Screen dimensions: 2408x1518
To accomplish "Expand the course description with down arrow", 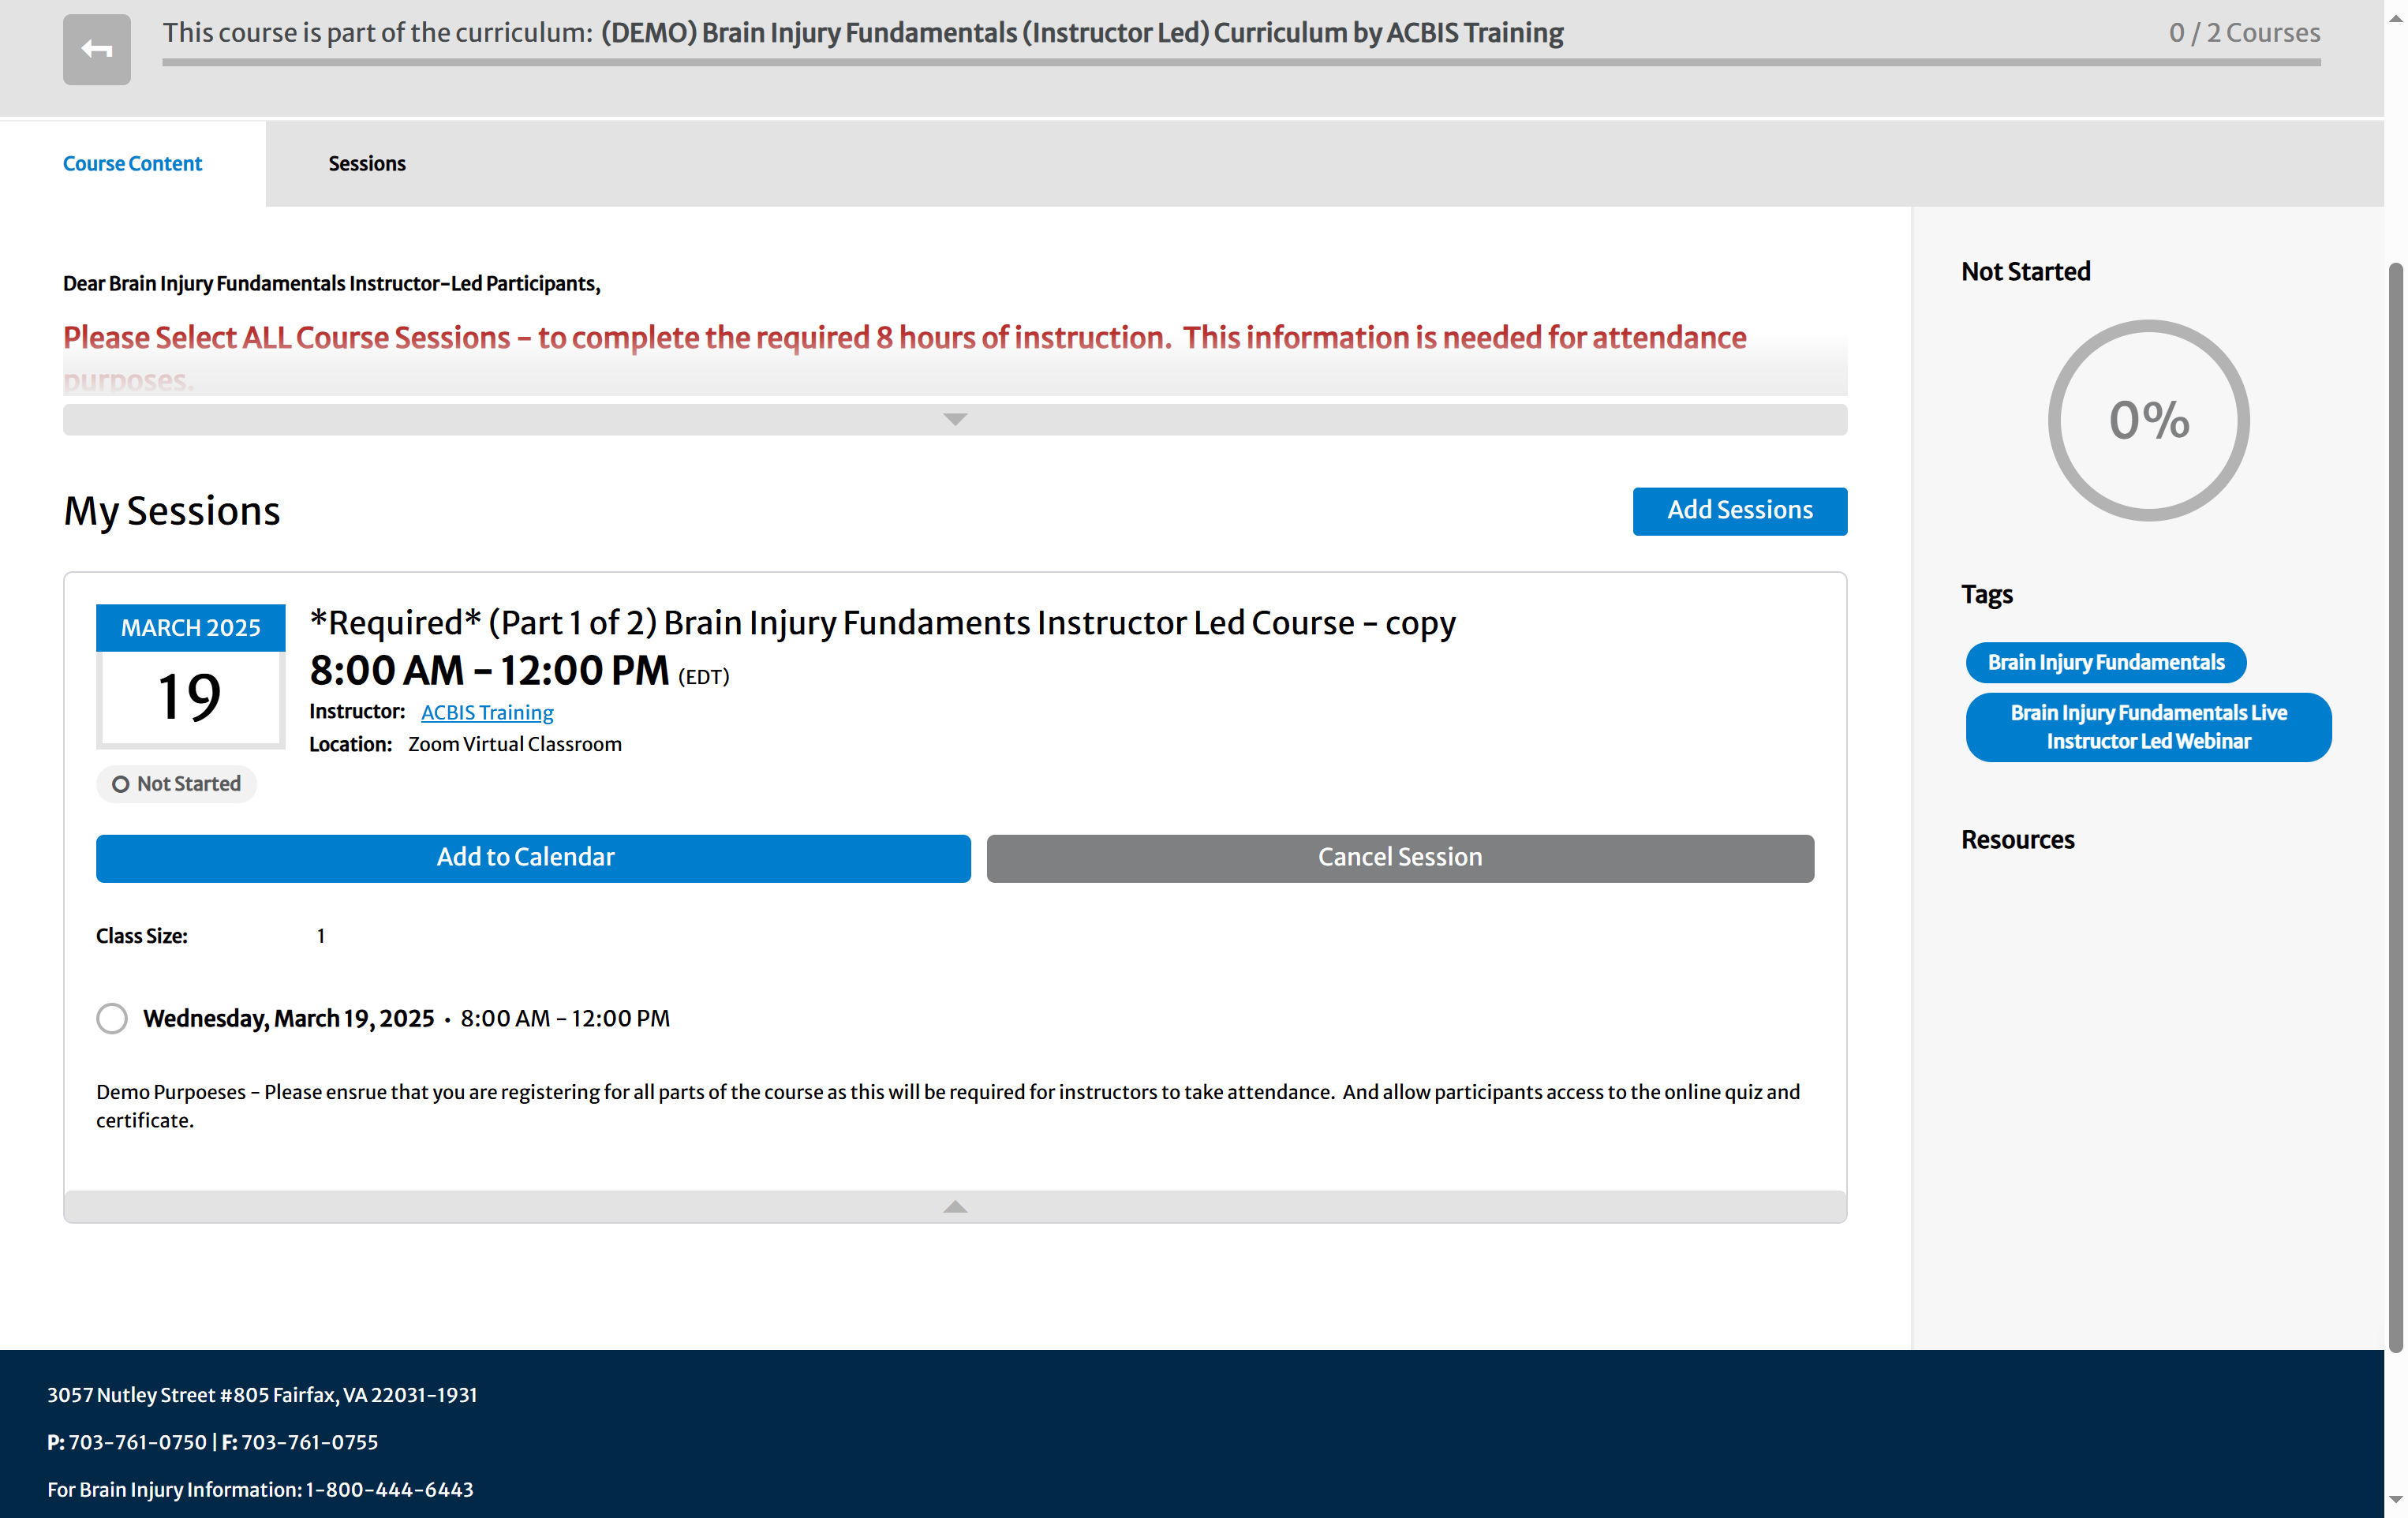I will 955,419.
